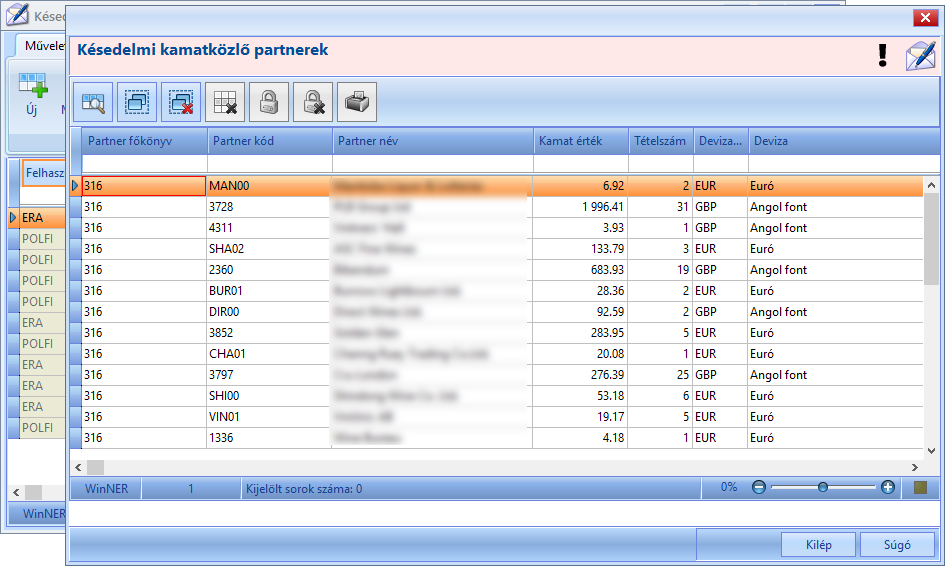Click the zoom in plus icon
945x566 pixels.
(x=888, y=487)
